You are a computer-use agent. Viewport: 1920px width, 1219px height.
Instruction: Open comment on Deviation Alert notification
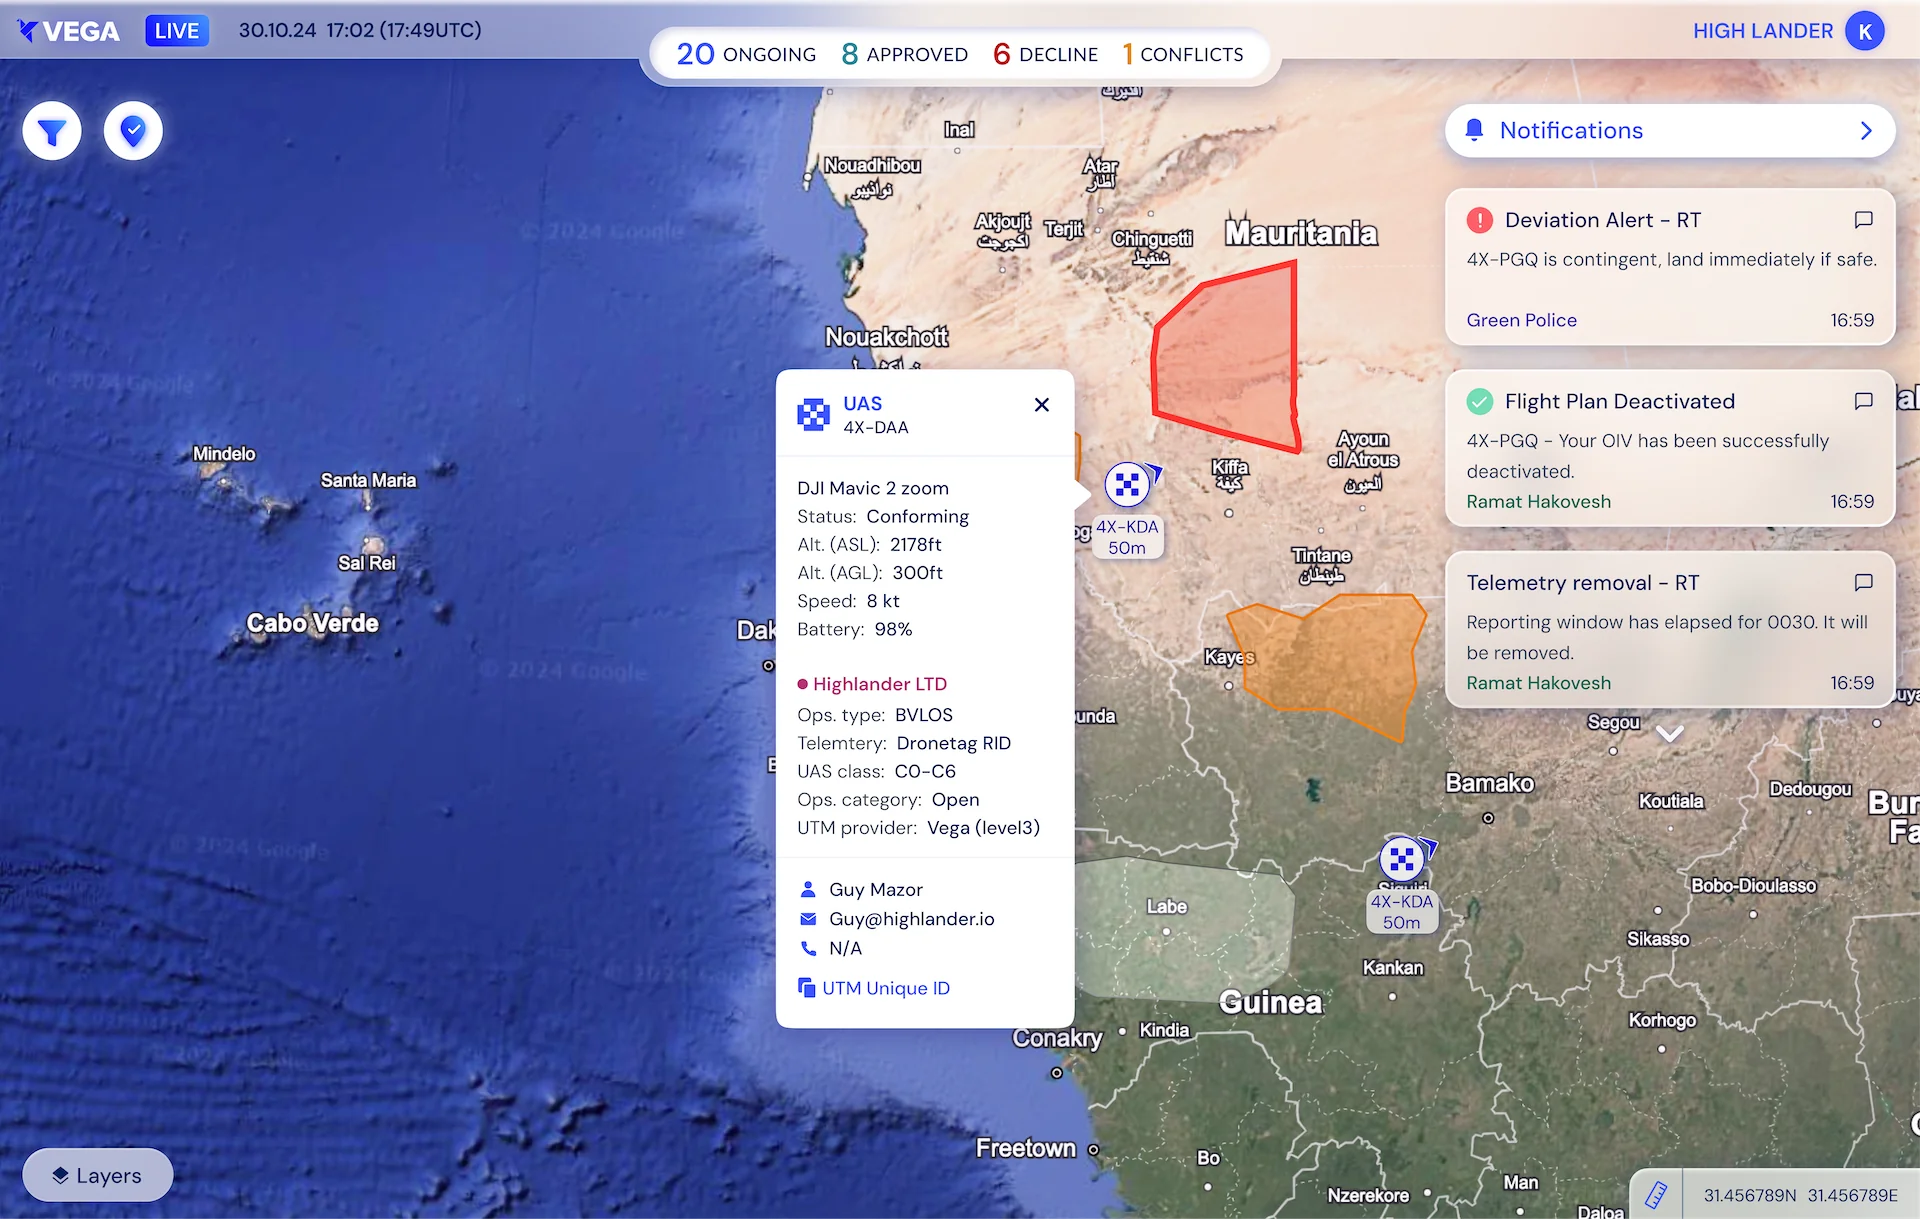click(x=1863, y=220)
